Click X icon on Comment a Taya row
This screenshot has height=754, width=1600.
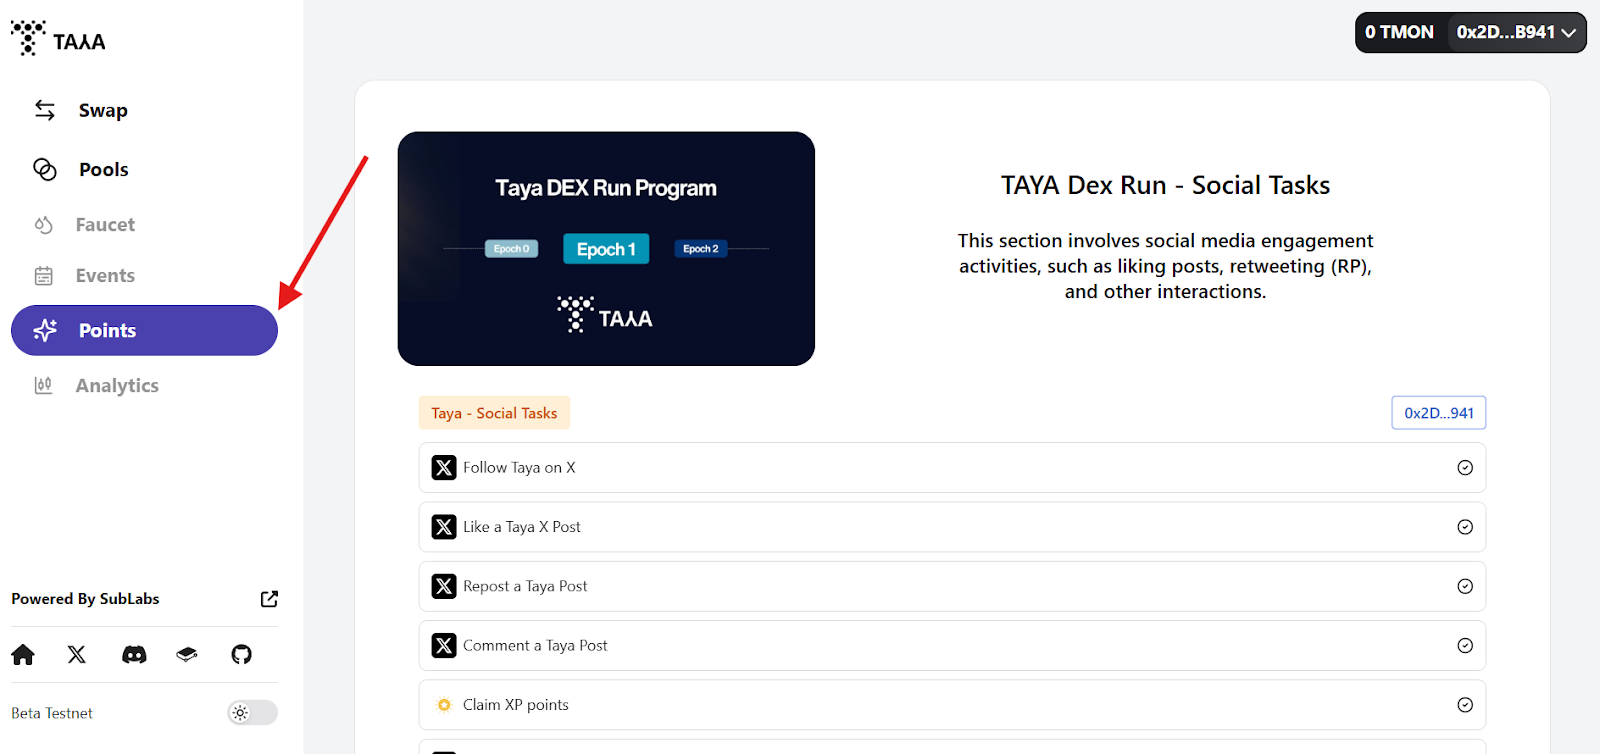click(x=444, y=645)
